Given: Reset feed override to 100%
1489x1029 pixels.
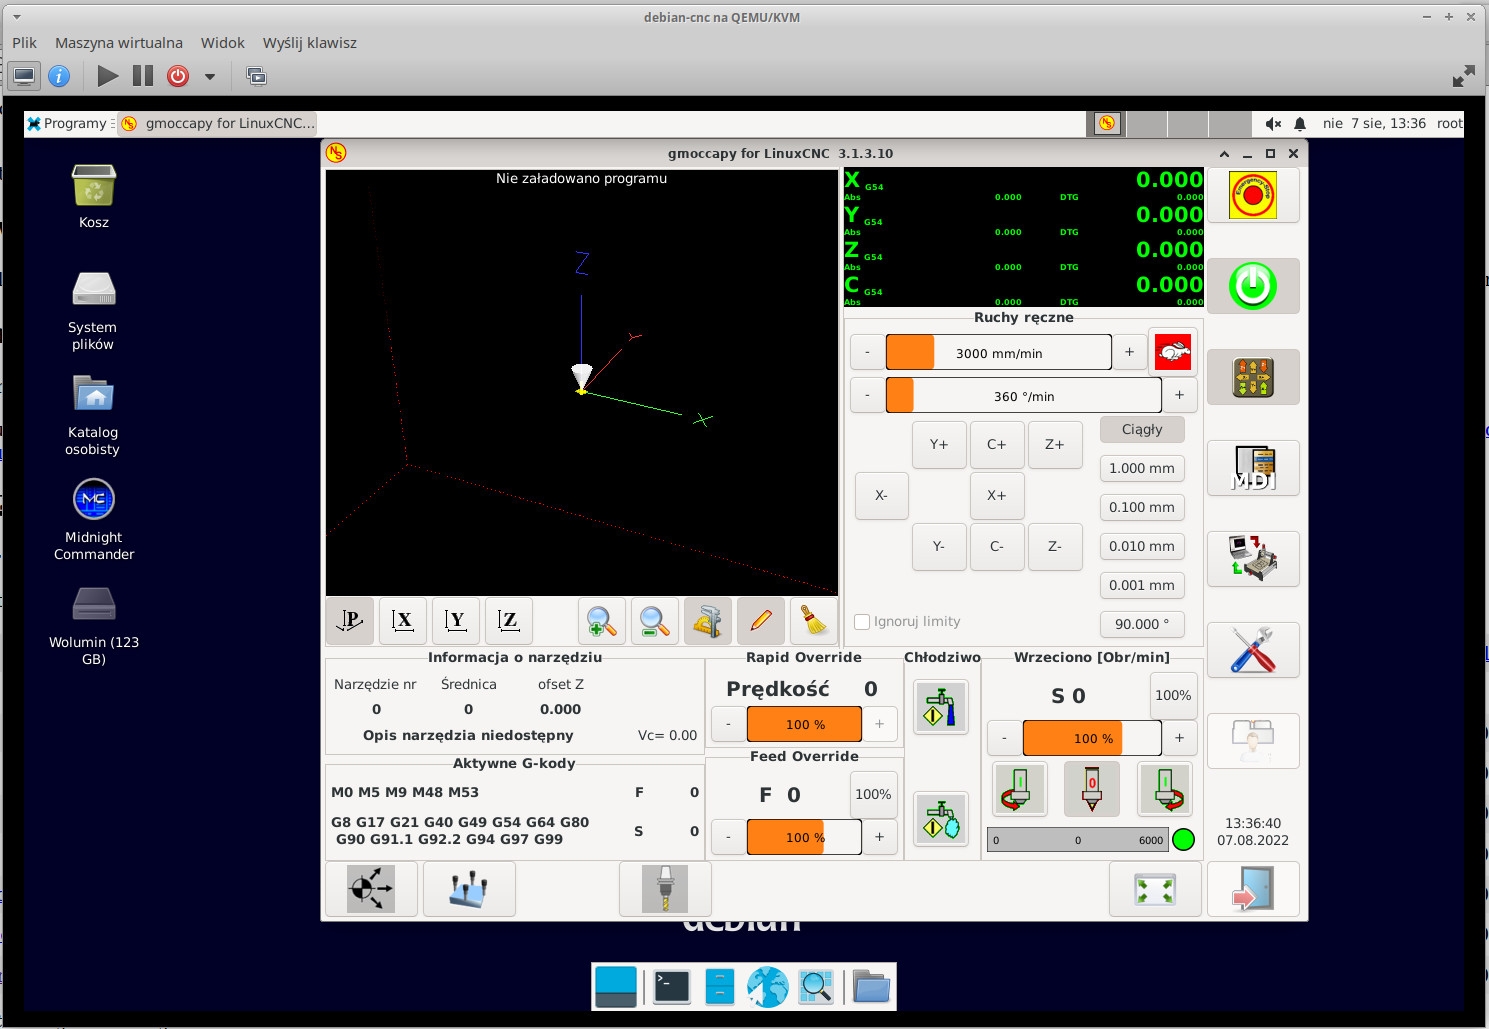Looking at the screenshot, I should [873, 794].
